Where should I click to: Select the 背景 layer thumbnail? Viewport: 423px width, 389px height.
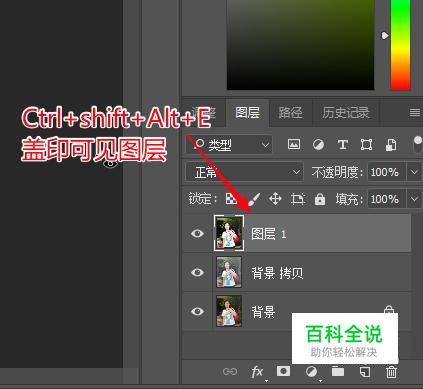[229, 311]
